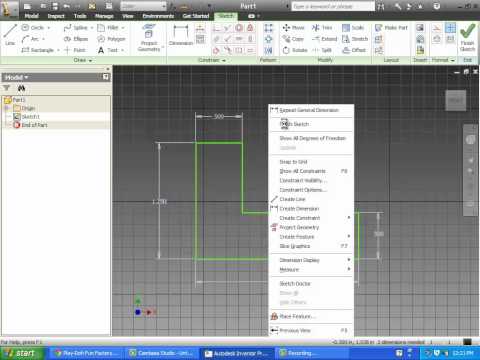The image size is (480, 360).
Task: Select the Line drawing tool
Action: (x=10, y=35)
